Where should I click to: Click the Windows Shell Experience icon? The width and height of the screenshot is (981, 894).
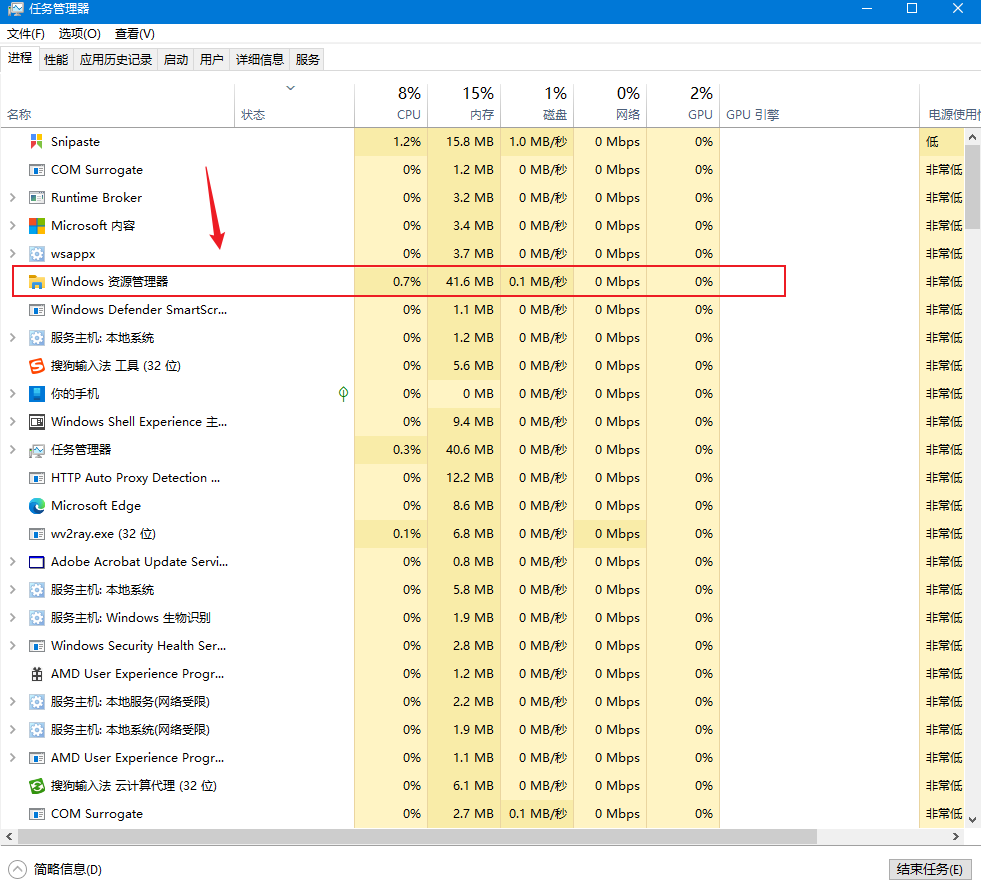[x=37, y=422]
